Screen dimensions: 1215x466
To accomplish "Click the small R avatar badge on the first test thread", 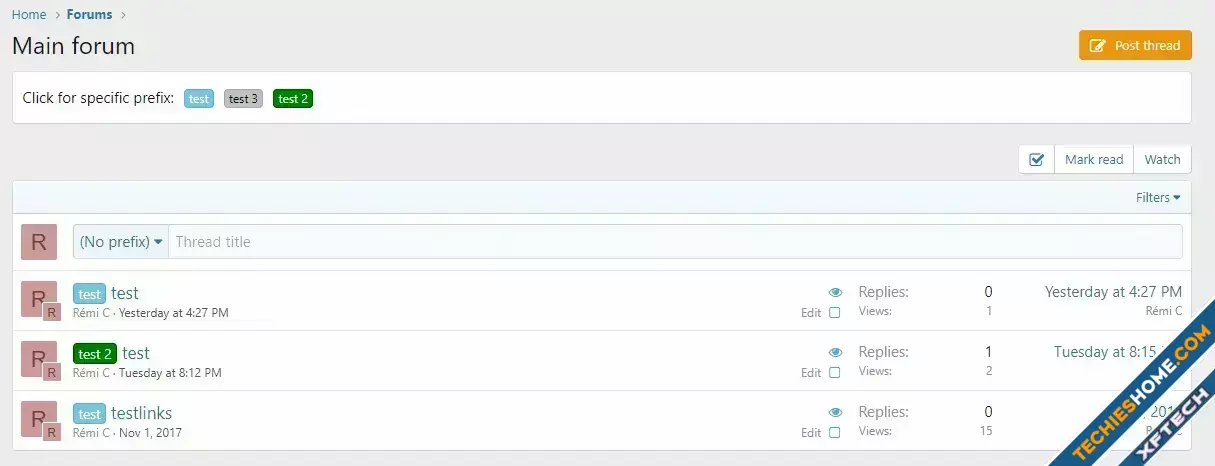I will coord(52,313).
